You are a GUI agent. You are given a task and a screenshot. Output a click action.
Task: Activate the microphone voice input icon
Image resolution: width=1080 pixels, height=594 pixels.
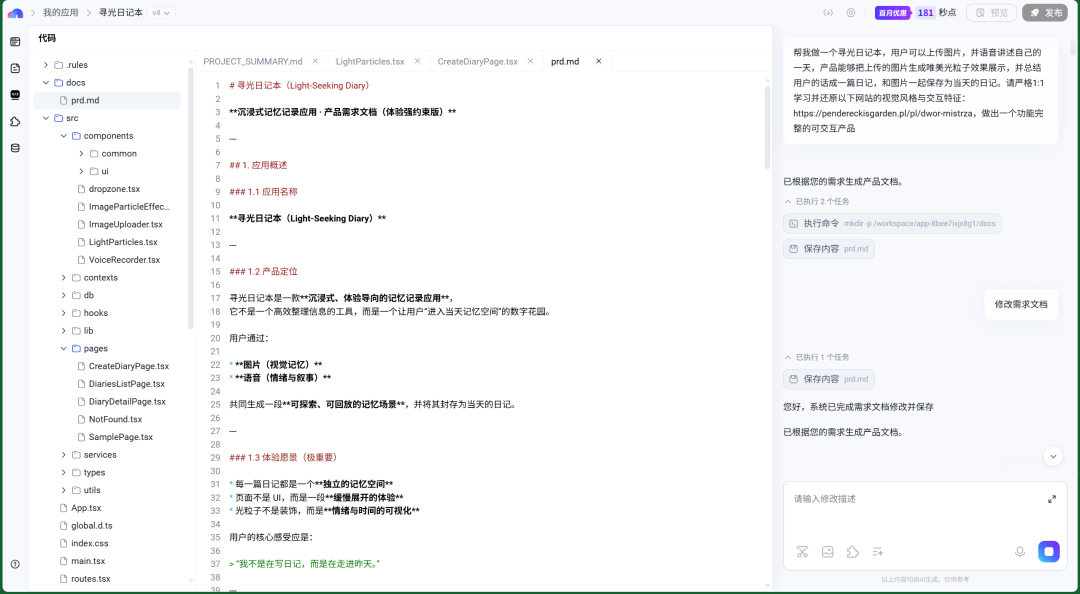tap(1019, 551)
